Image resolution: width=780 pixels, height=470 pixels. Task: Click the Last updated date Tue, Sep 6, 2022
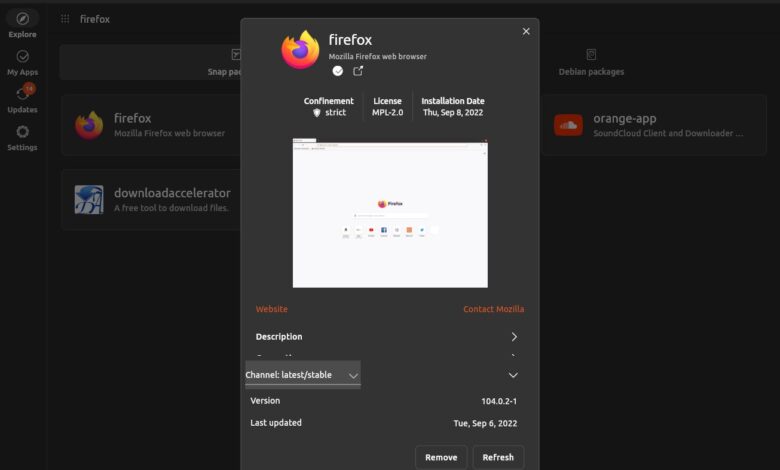[x=485, y=423]
